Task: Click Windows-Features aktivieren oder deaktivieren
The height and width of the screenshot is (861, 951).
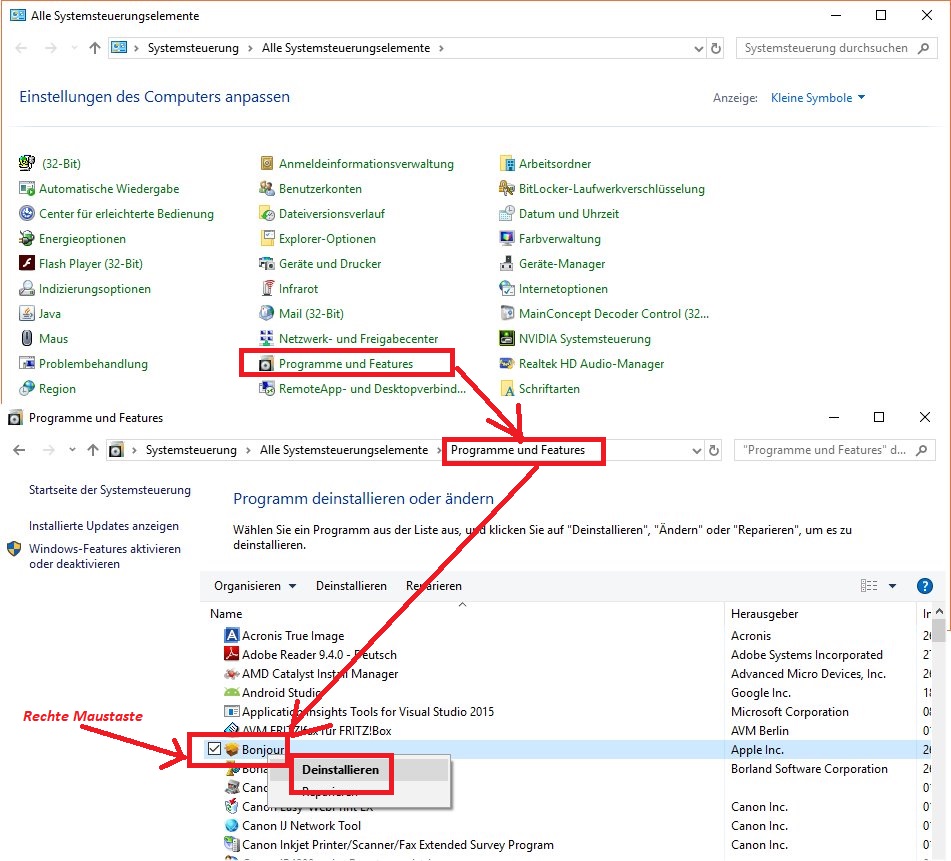Action: pyautogui.click(x=104, y=556)
